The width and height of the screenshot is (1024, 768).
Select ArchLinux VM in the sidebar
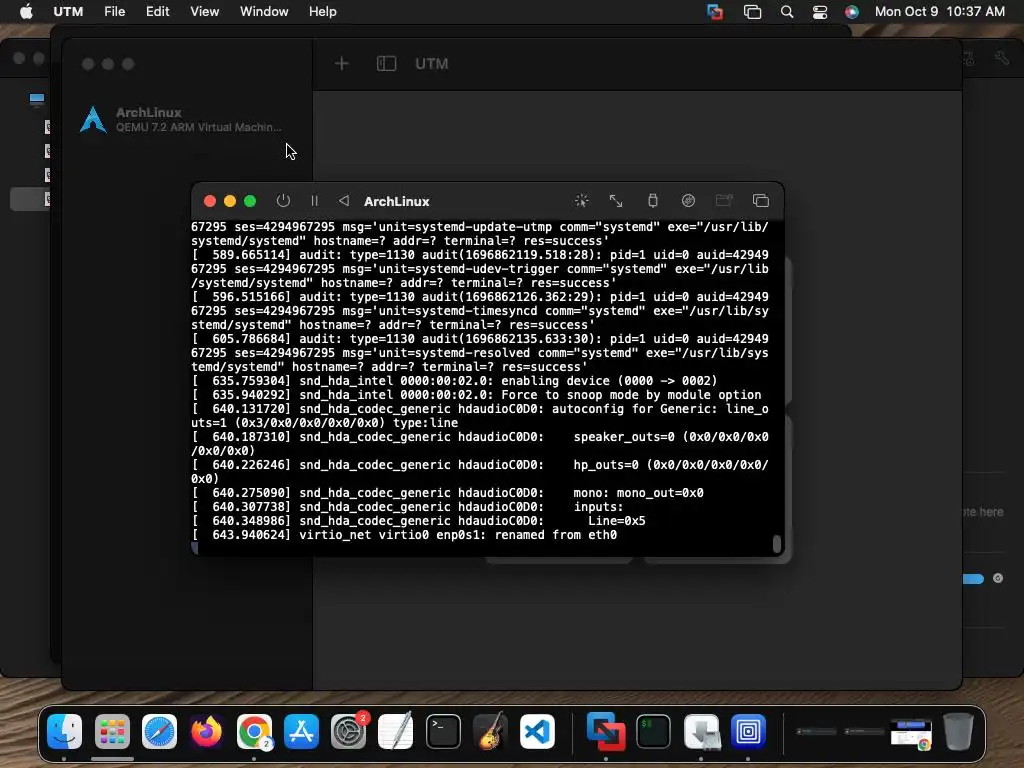pyautogui.click(x=187, y=120)
